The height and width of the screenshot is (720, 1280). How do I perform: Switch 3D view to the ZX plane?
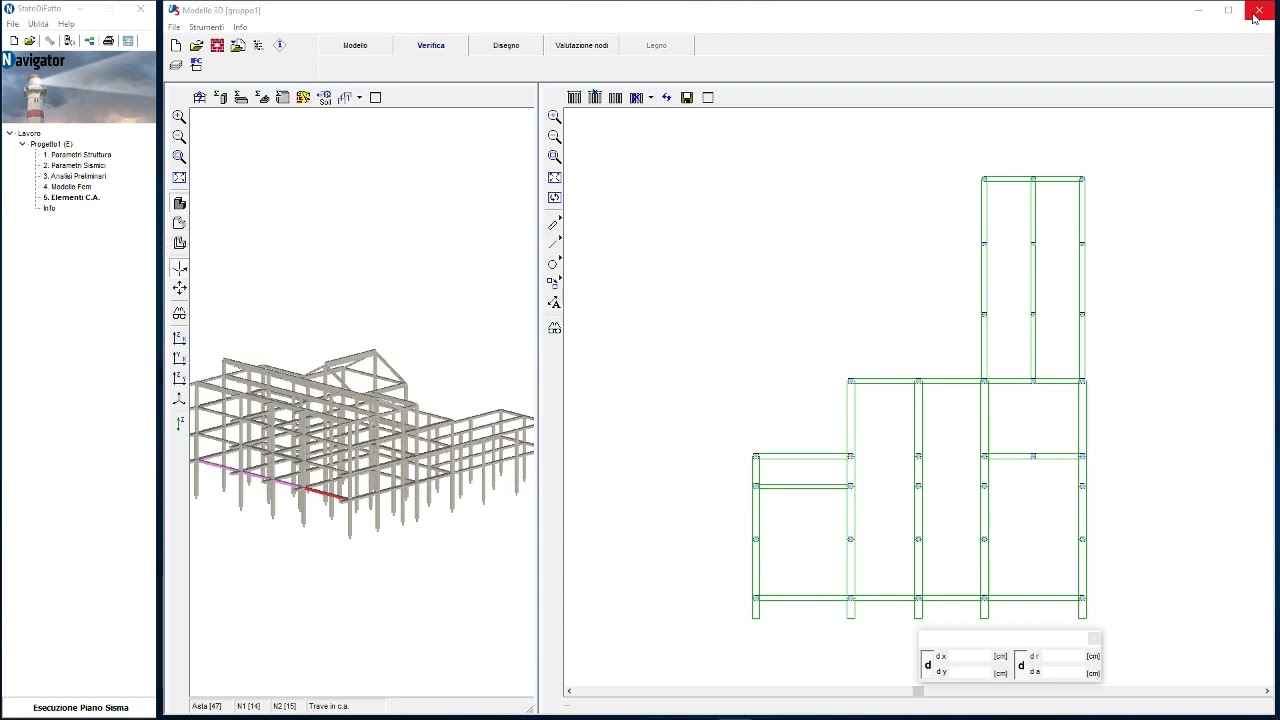179,338
